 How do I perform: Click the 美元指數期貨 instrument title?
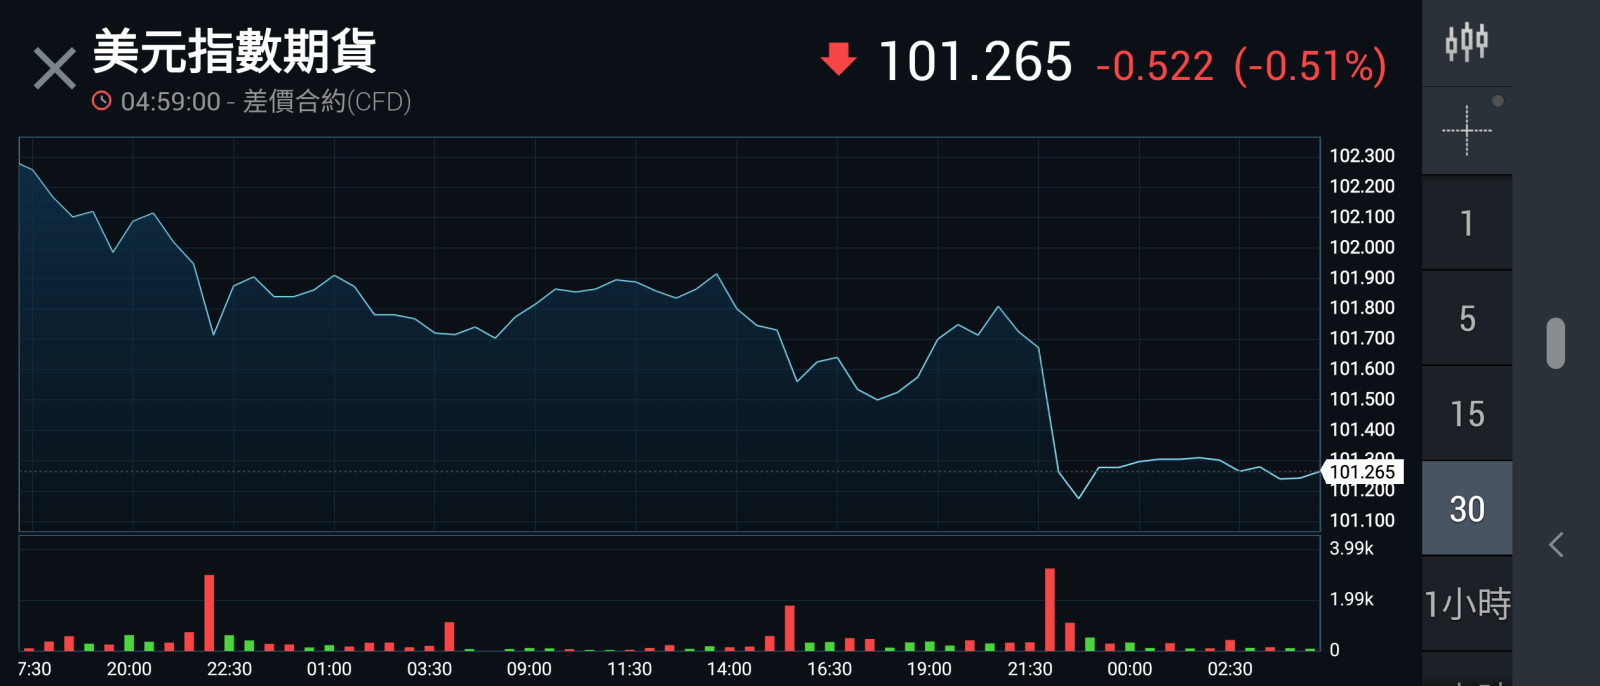(234, 52)
